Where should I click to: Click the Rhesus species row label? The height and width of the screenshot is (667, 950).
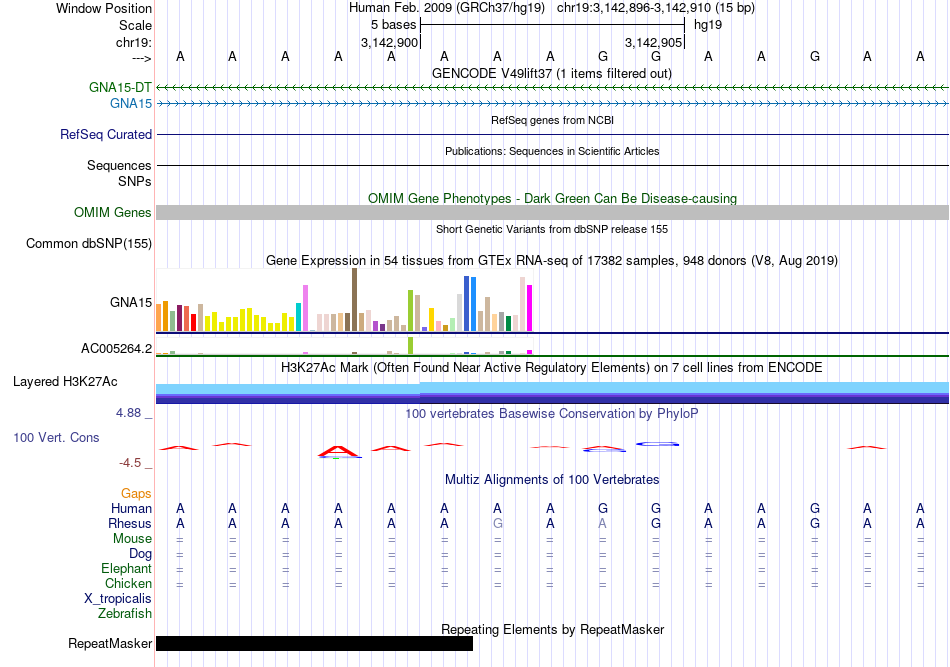coord(130,523)
